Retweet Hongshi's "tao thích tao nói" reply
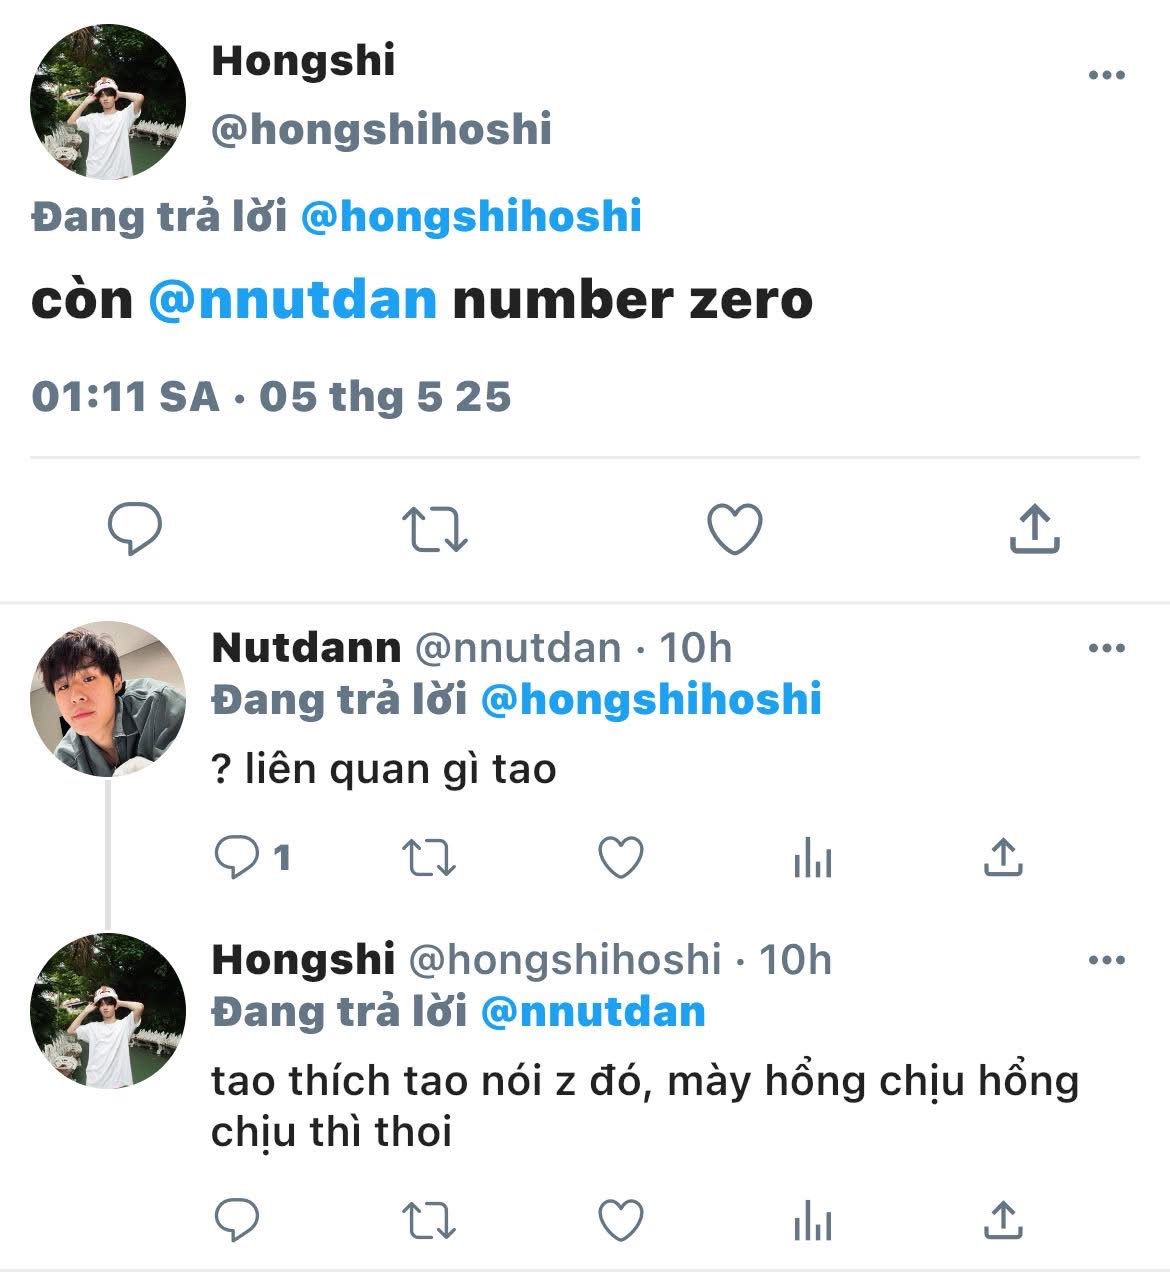Image resolution: width=1170 pixels, height=1272 pixels. [x=429, y=1220]
